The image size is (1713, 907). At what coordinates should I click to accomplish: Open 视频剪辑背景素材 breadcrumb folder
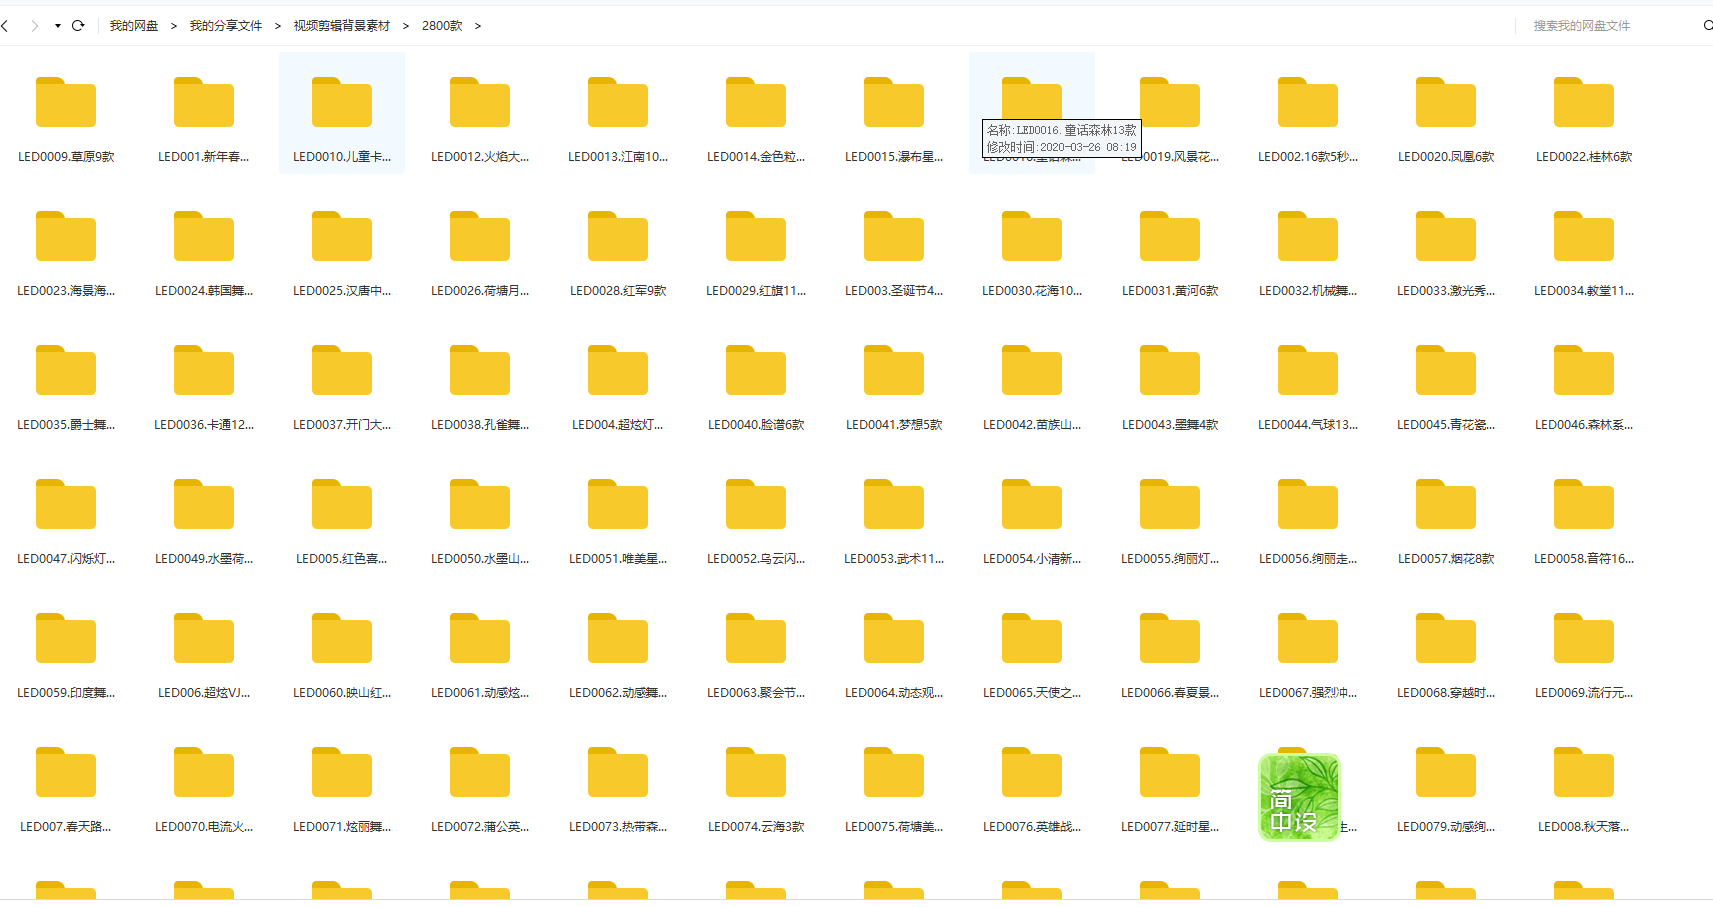[x=341, y=26]
